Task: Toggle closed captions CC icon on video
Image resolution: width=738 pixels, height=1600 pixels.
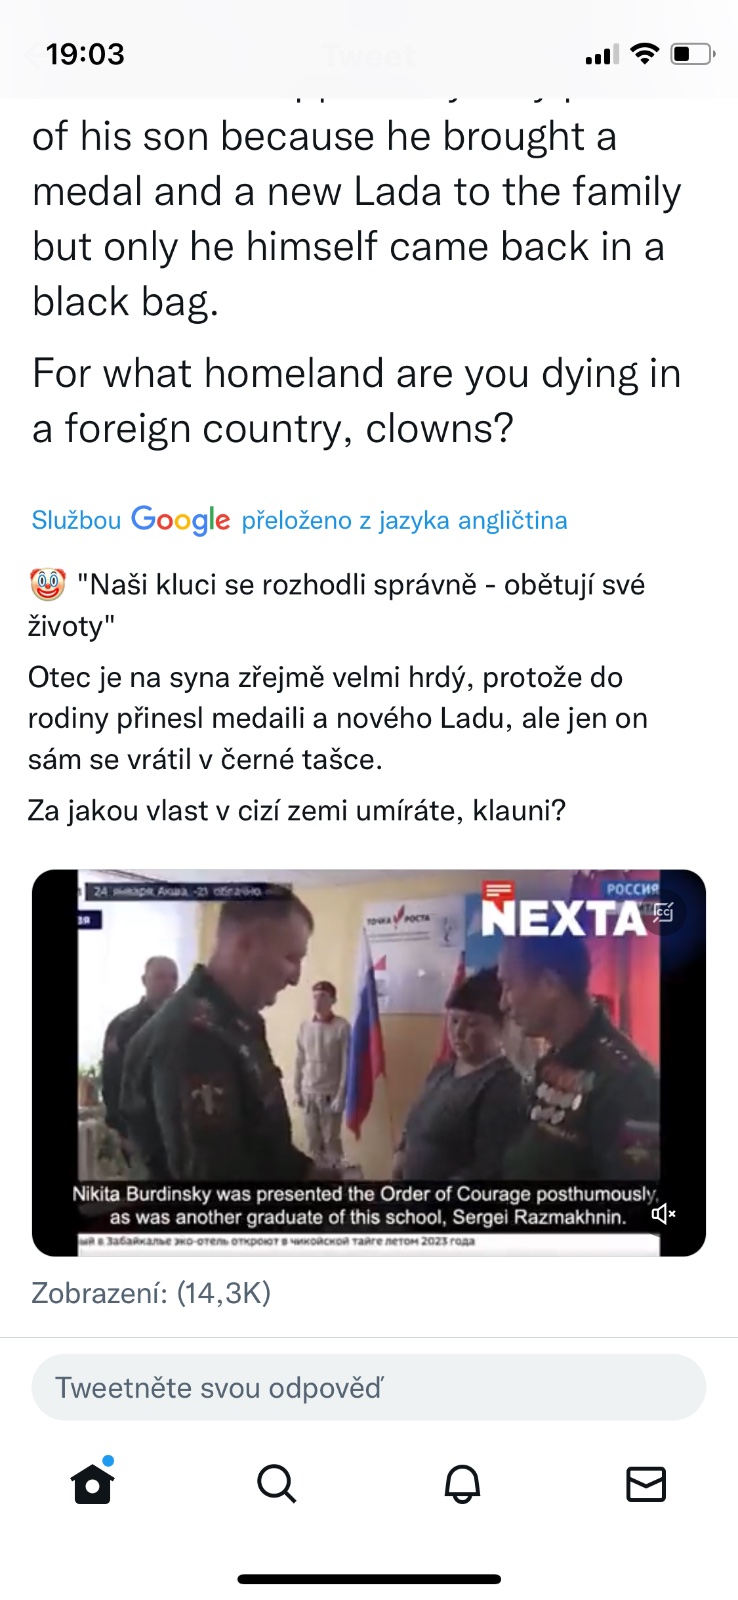Action: 663,912
